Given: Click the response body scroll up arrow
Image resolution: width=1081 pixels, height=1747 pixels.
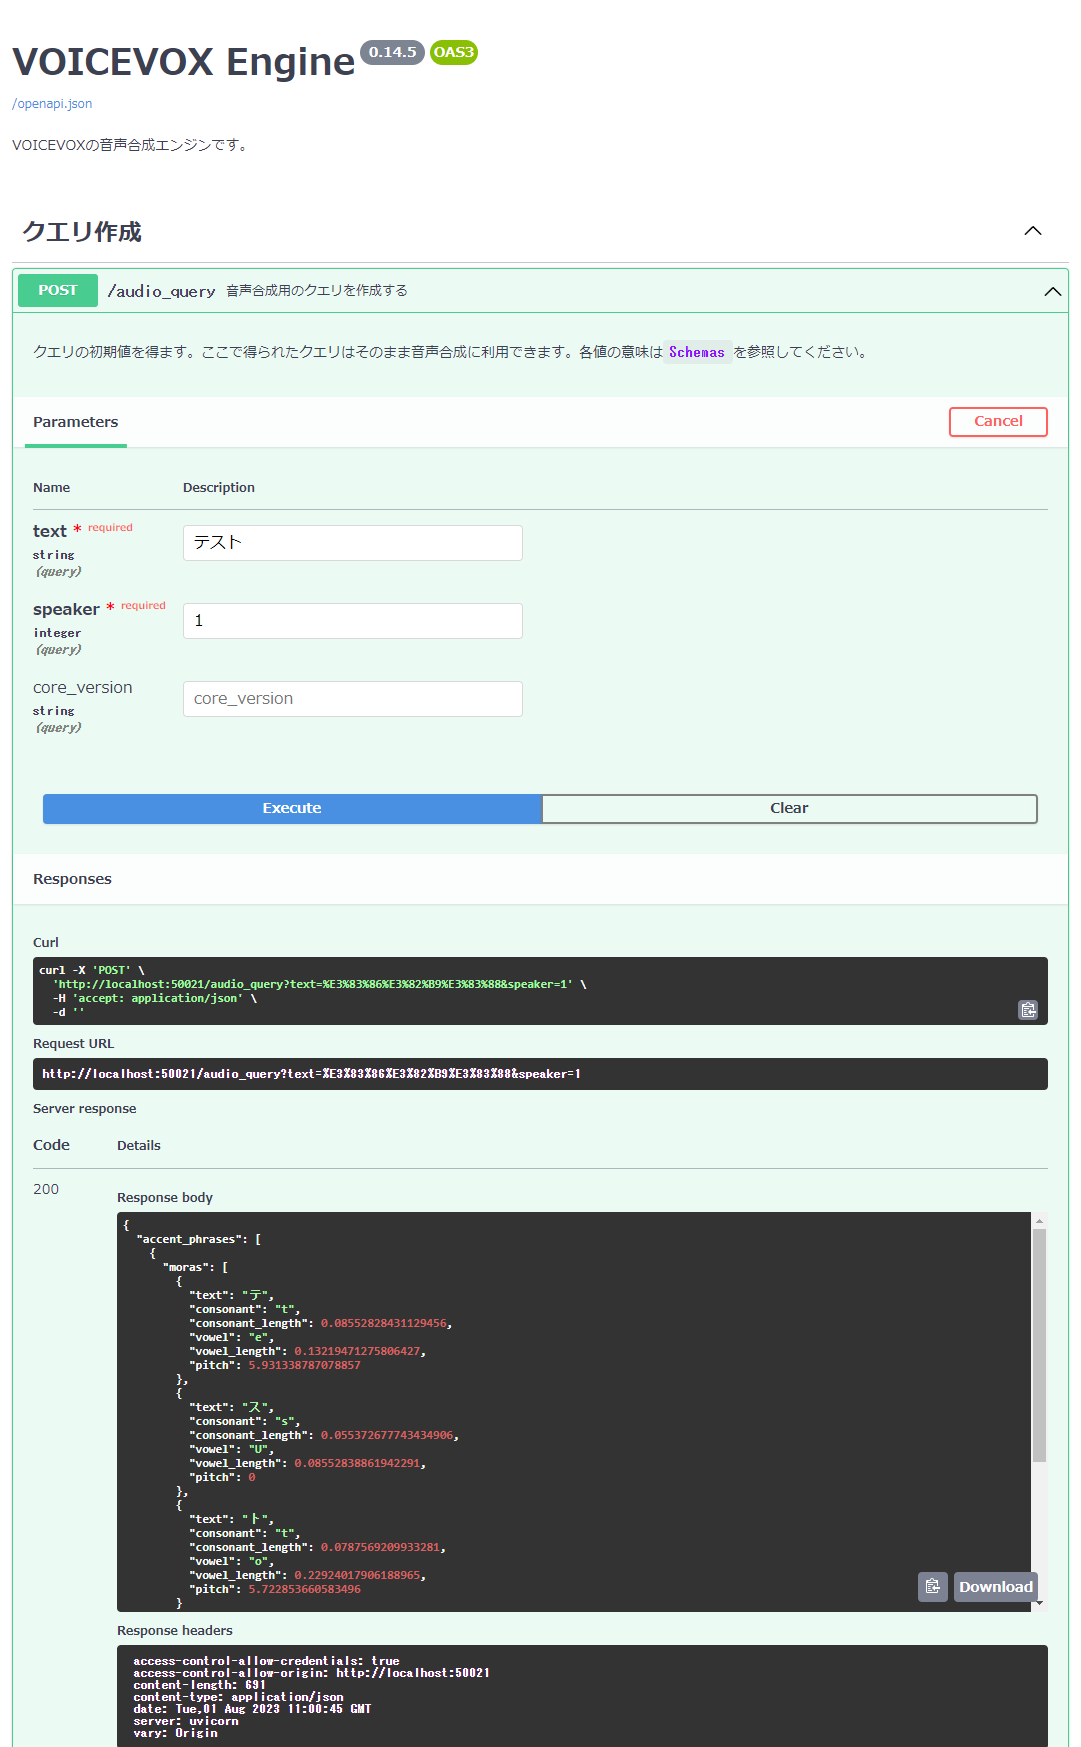Looking at the screenshot, I should pyautogui.click(x=1039, y=1220).
